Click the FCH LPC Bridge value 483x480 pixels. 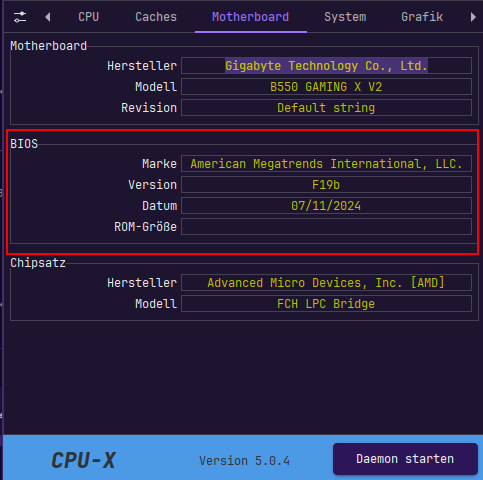click(326, 304)
